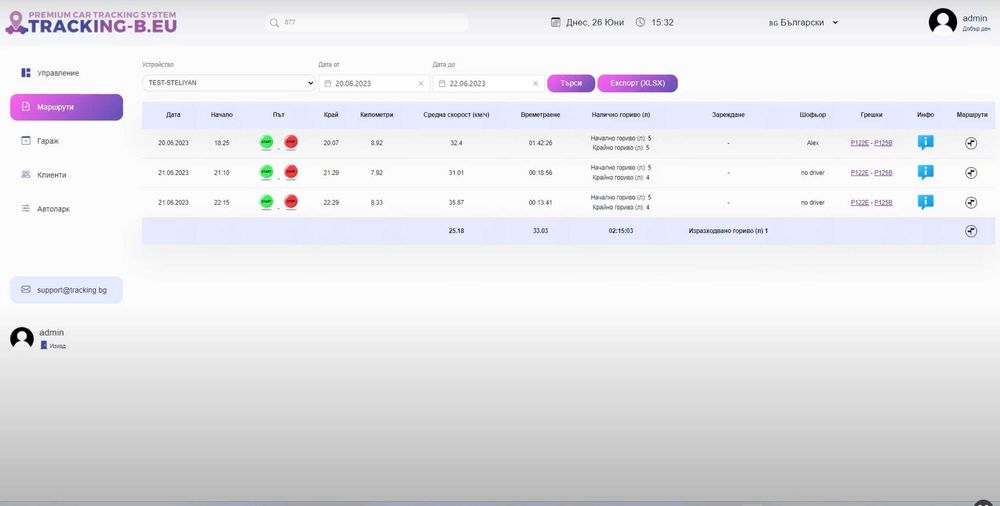Click the TRACKING-B.EU logo

point(91,22)
